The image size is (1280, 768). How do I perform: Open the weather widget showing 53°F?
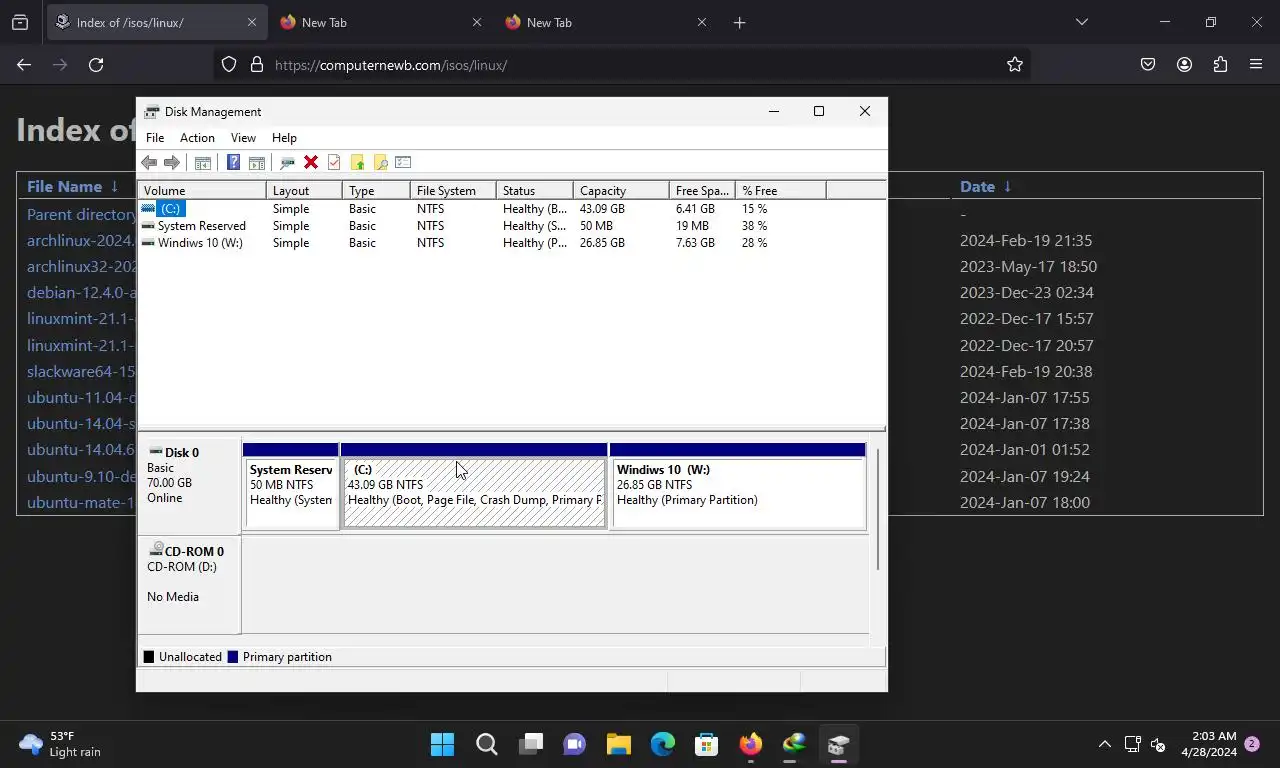click(60, 744)
